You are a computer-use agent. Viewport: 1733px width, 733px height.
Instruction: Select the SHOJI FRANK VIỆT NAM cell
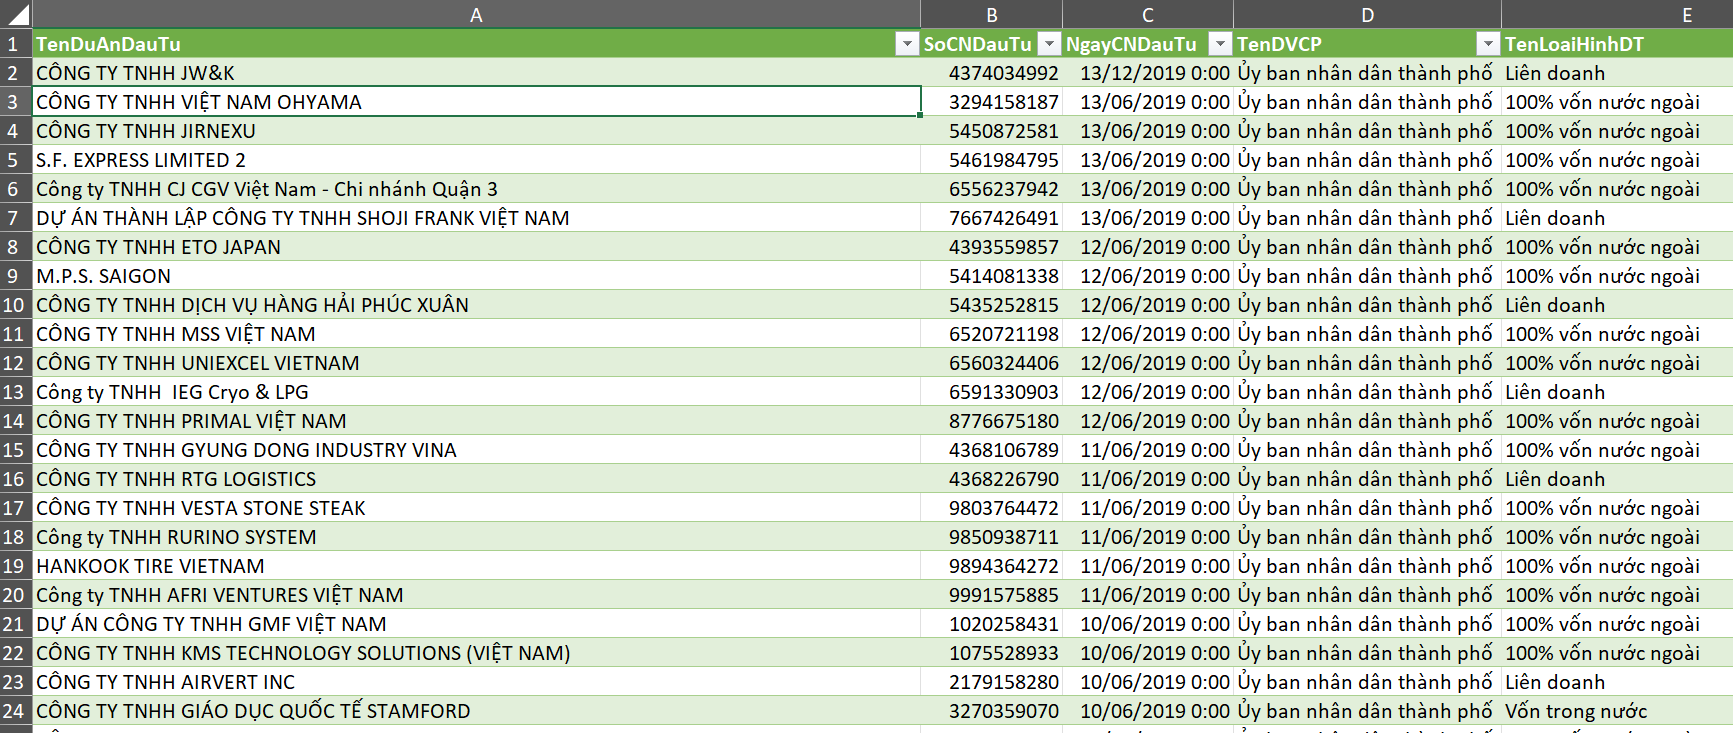(476, 218)
